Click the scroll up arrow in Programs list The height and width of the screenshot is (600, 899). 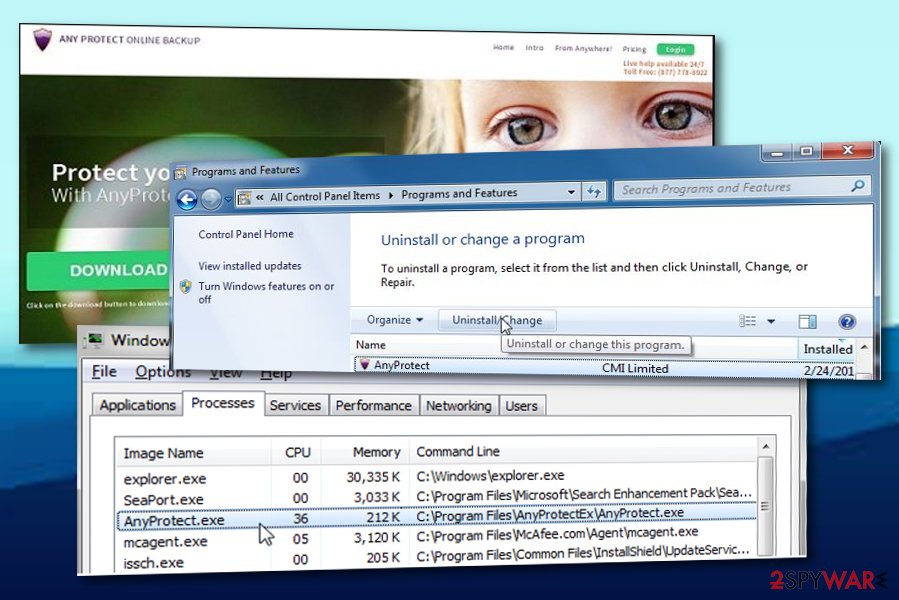(864, 348)
